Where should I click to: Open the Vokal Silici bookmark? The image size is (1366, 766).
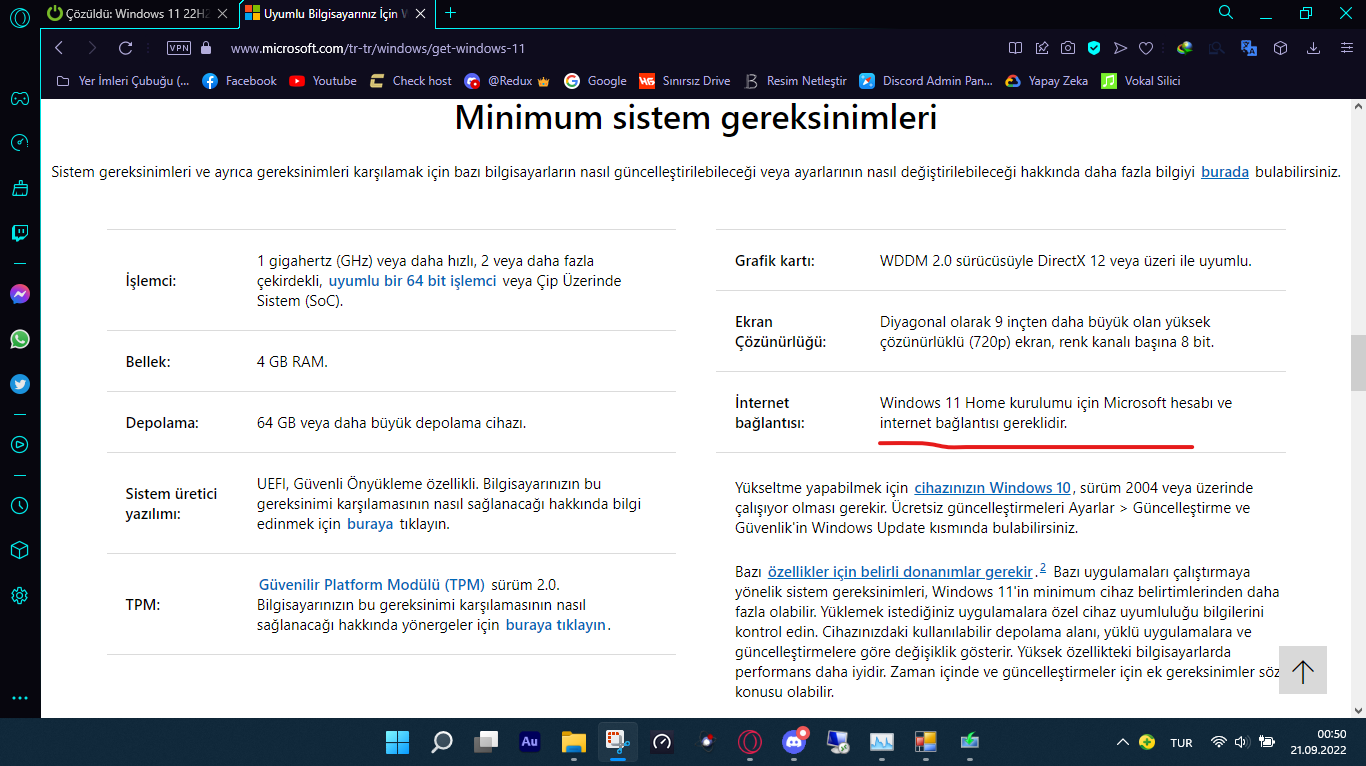tap(1141, 81)
